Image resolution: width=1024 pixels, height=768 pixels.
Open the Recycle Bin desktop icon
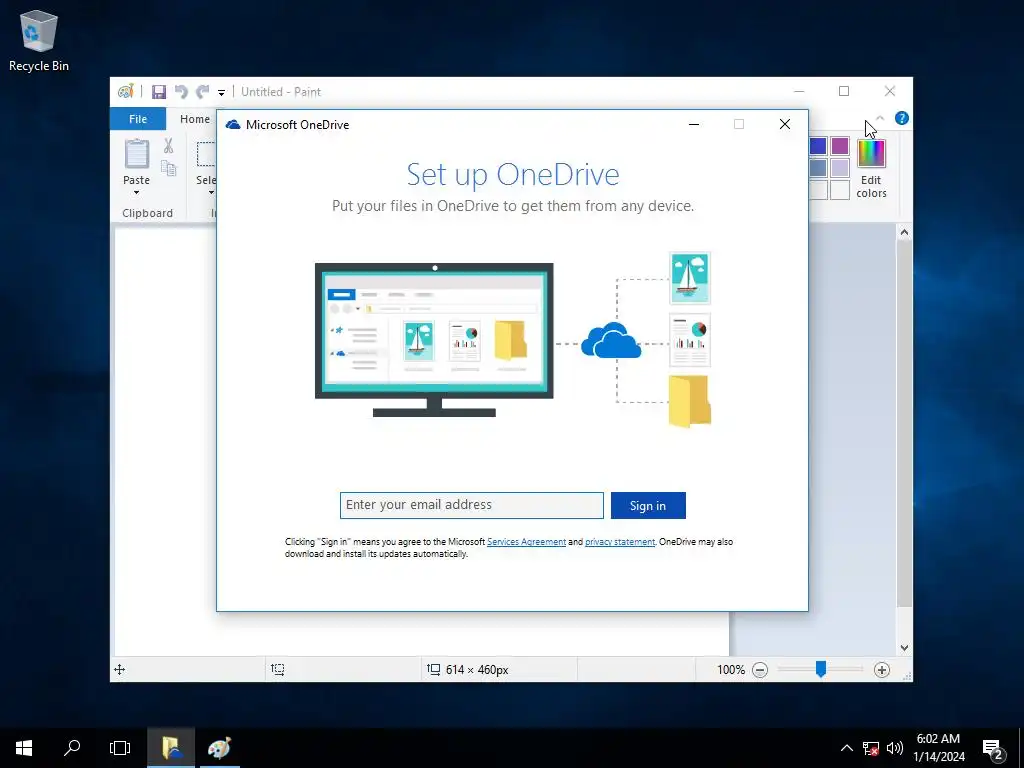point(39,40)
